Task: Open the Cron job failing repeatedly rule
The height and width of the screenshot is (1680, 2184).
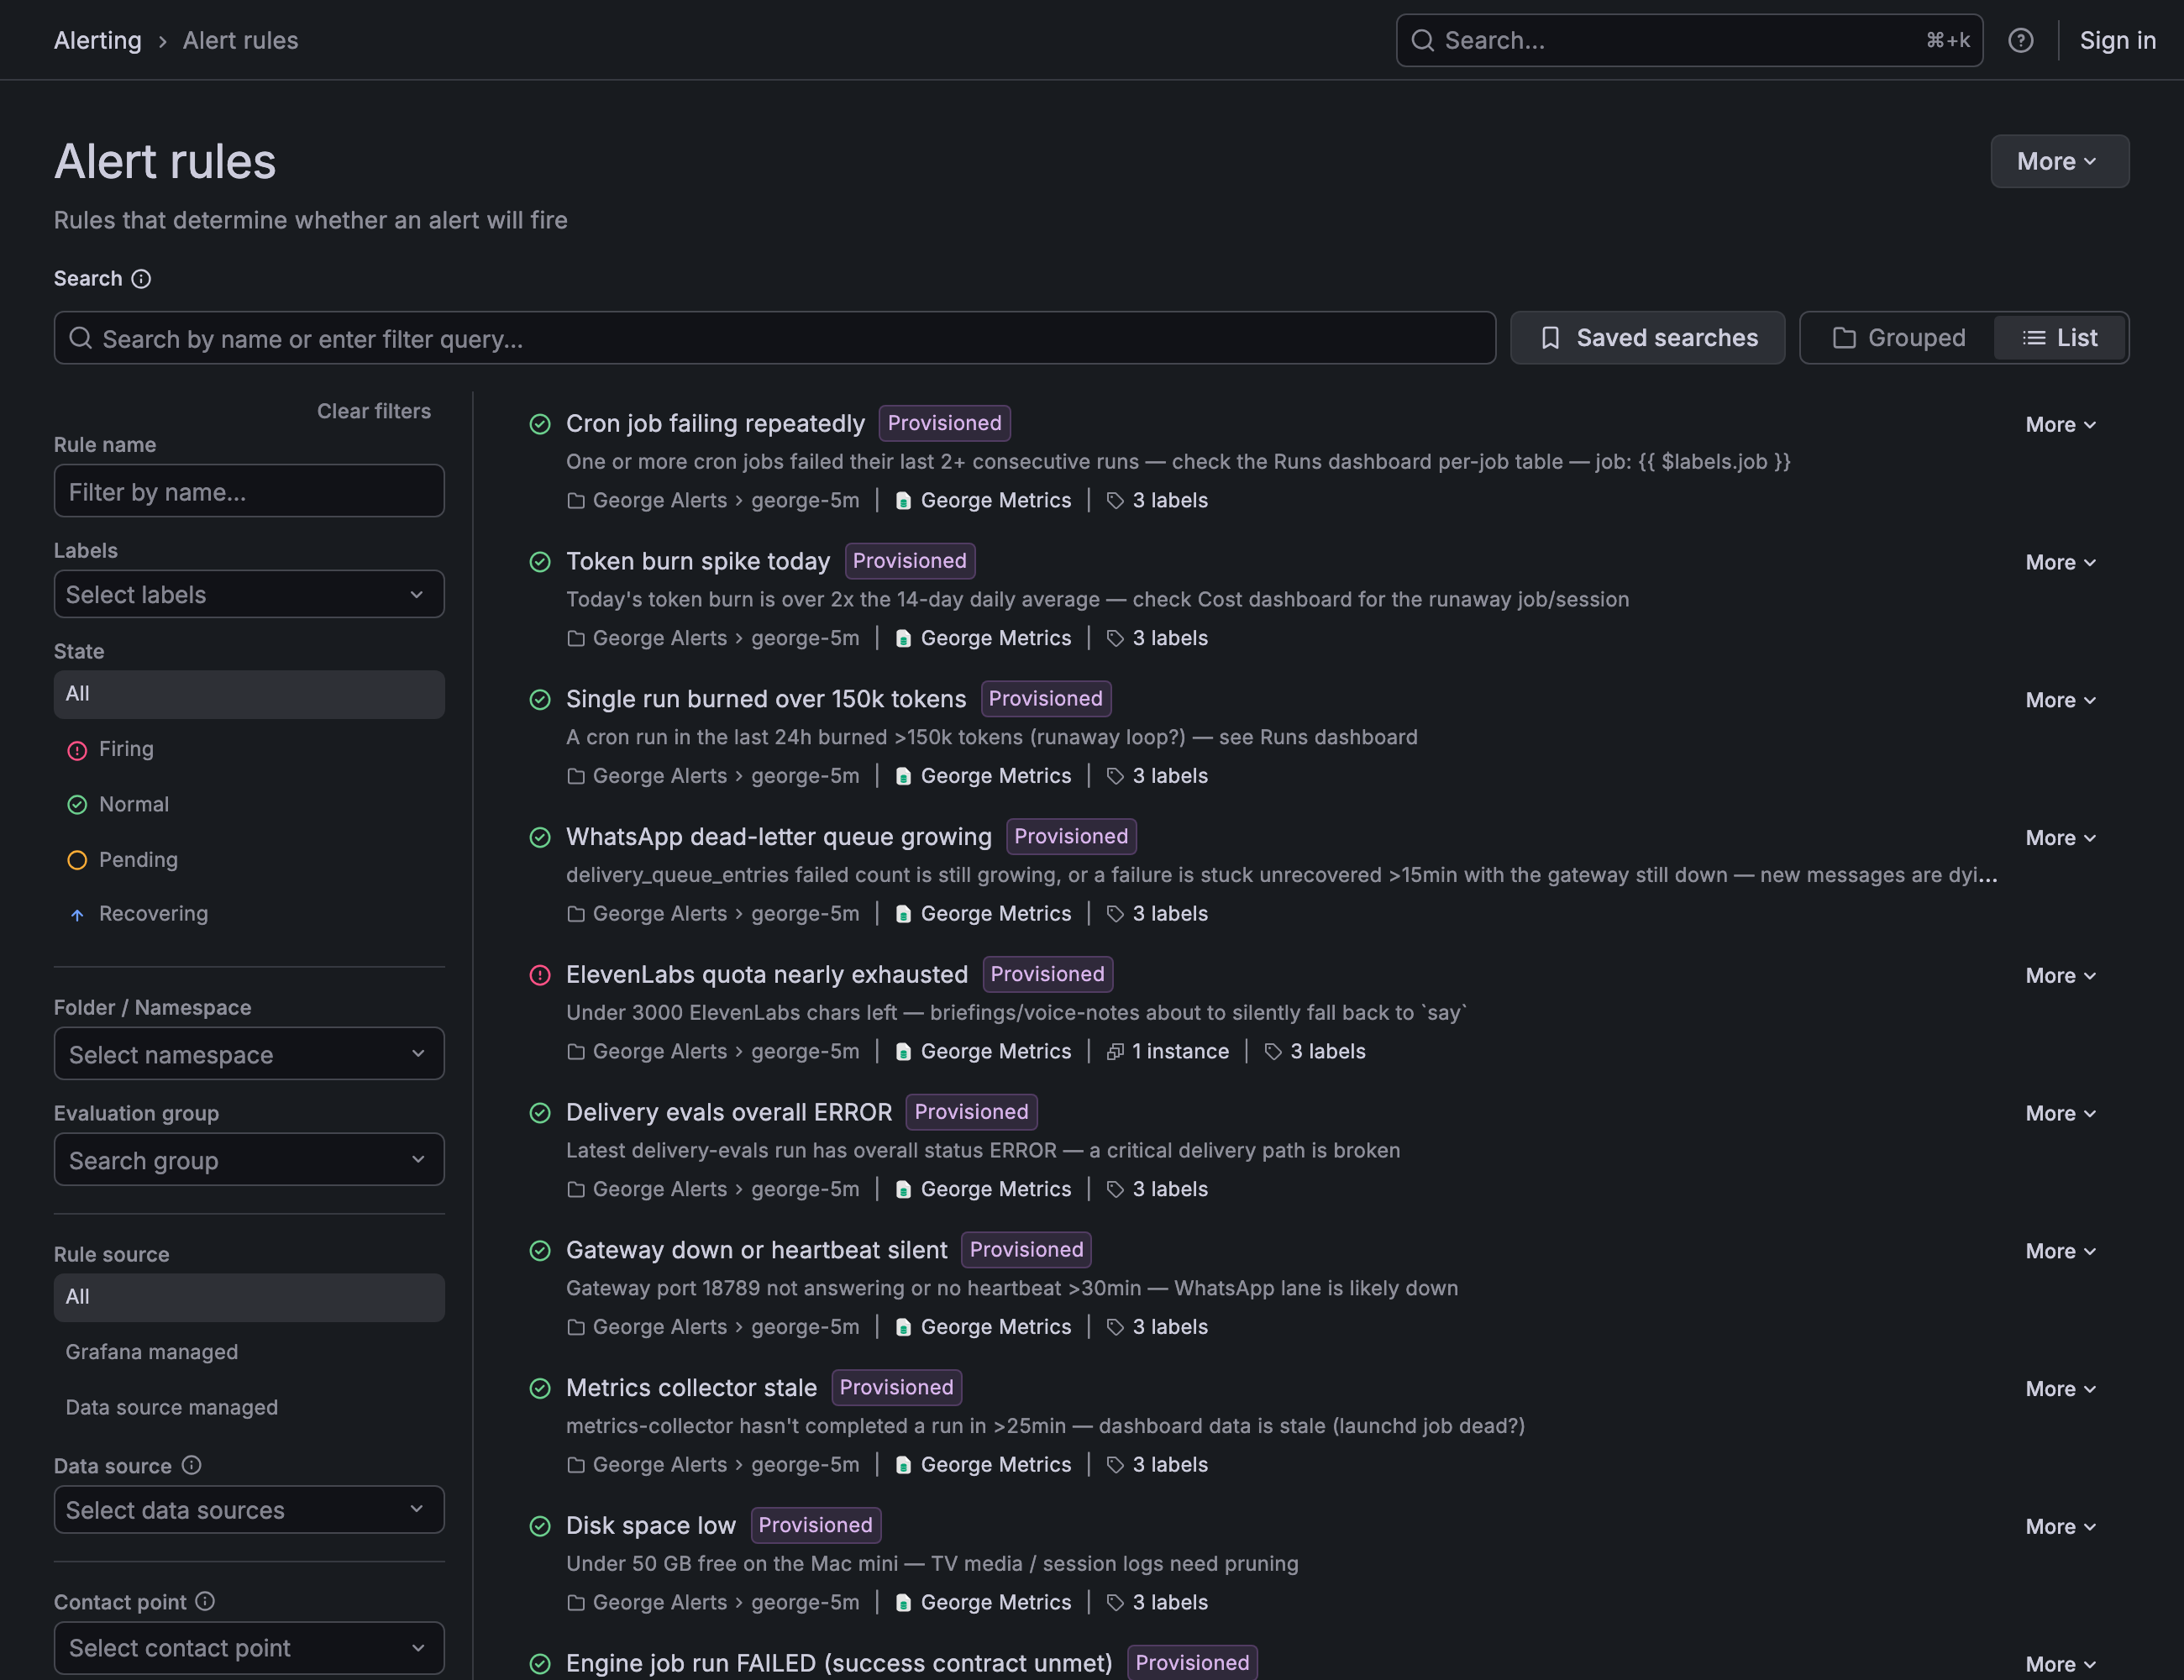Action: click(x=715, y=424)
